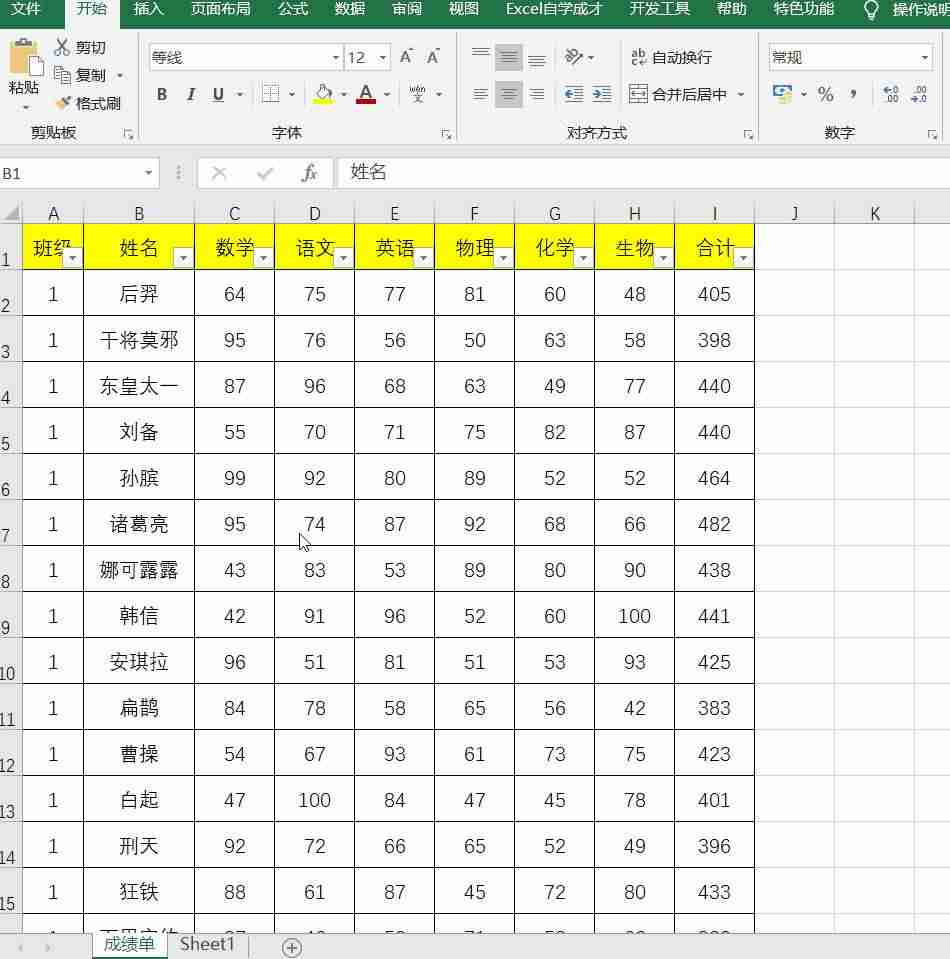This screenshot has height=959, width=950.
Task: Click the Paste icon
Action: 24,57
